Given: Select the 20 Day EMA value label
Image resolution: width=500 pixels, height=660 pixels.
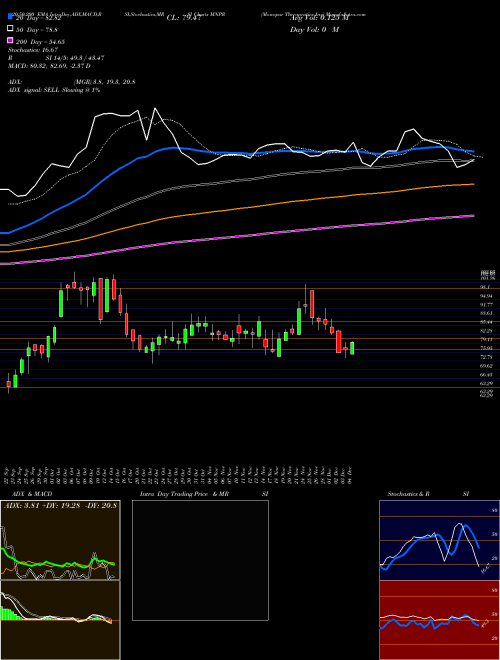Looking at the screenshot, I should pos(39,18).
